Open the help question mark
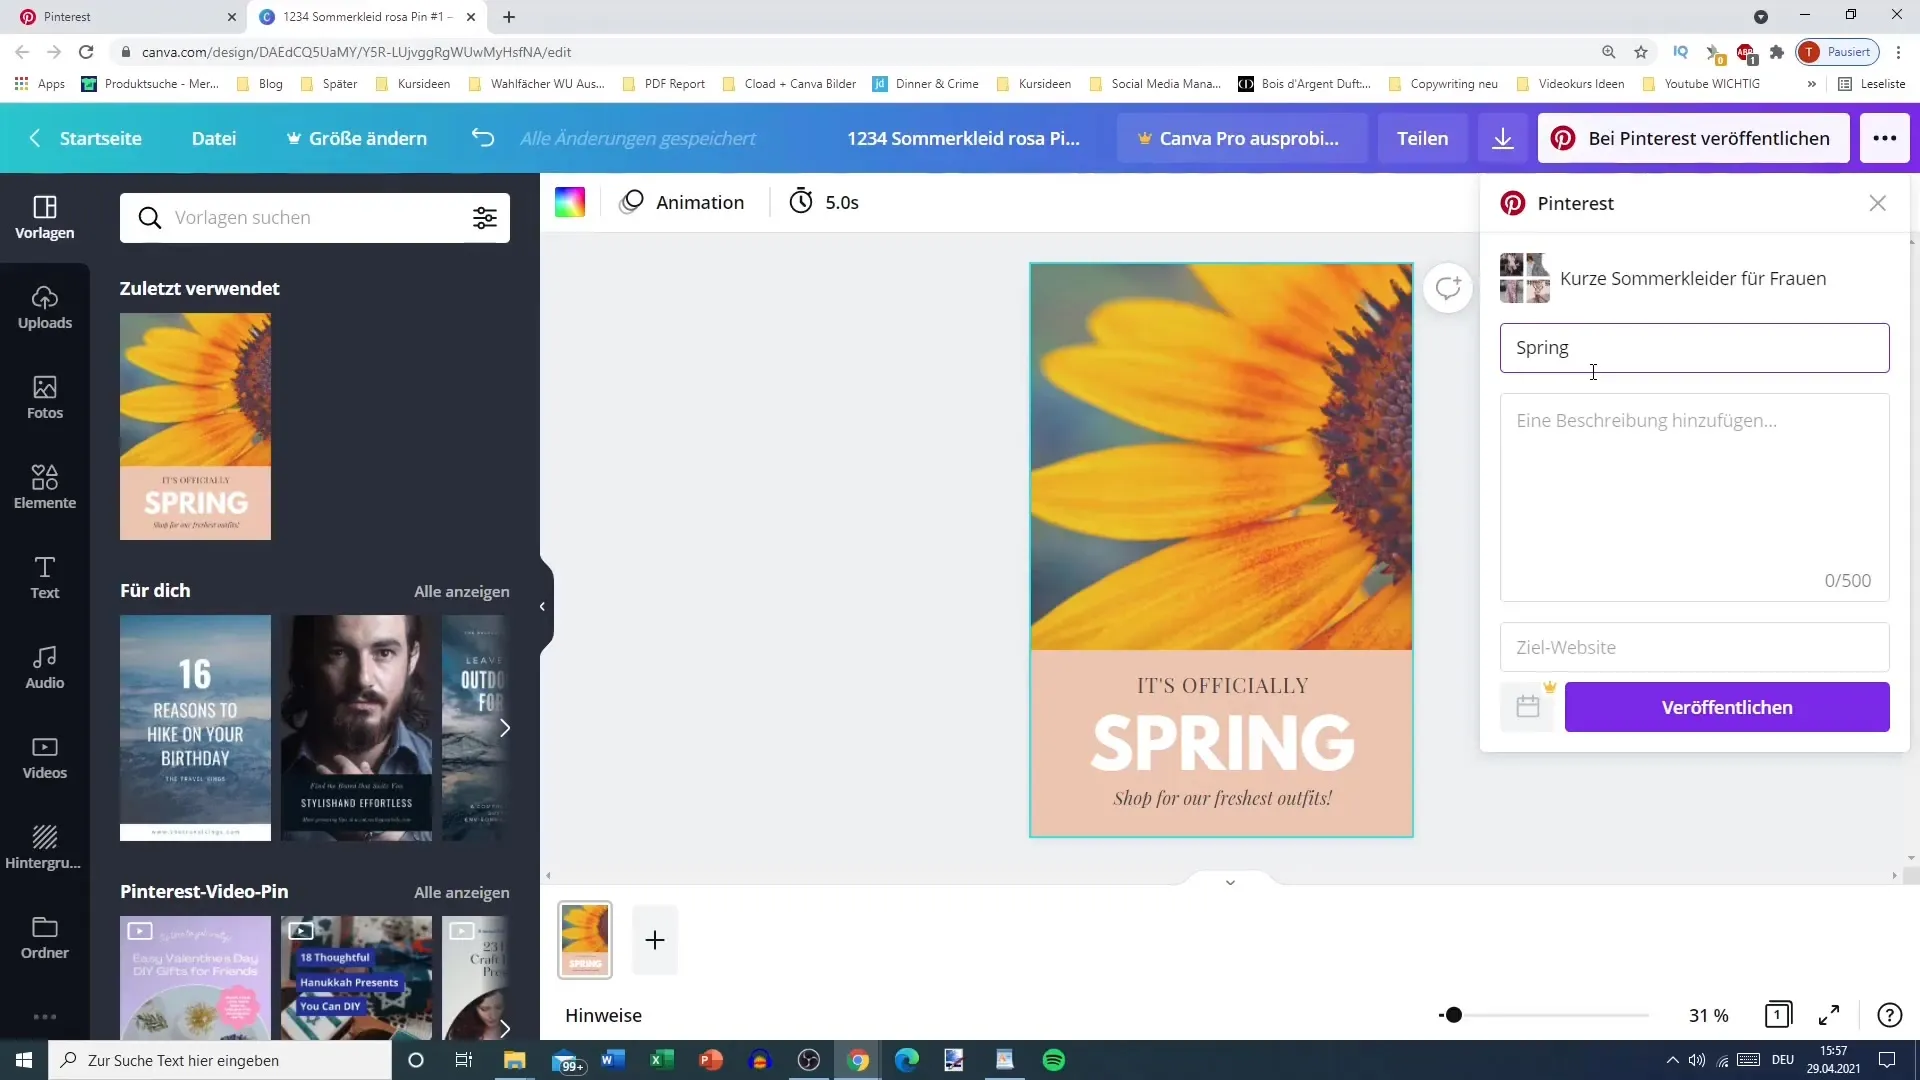1920x1080 pixels. [1889, 1015]
